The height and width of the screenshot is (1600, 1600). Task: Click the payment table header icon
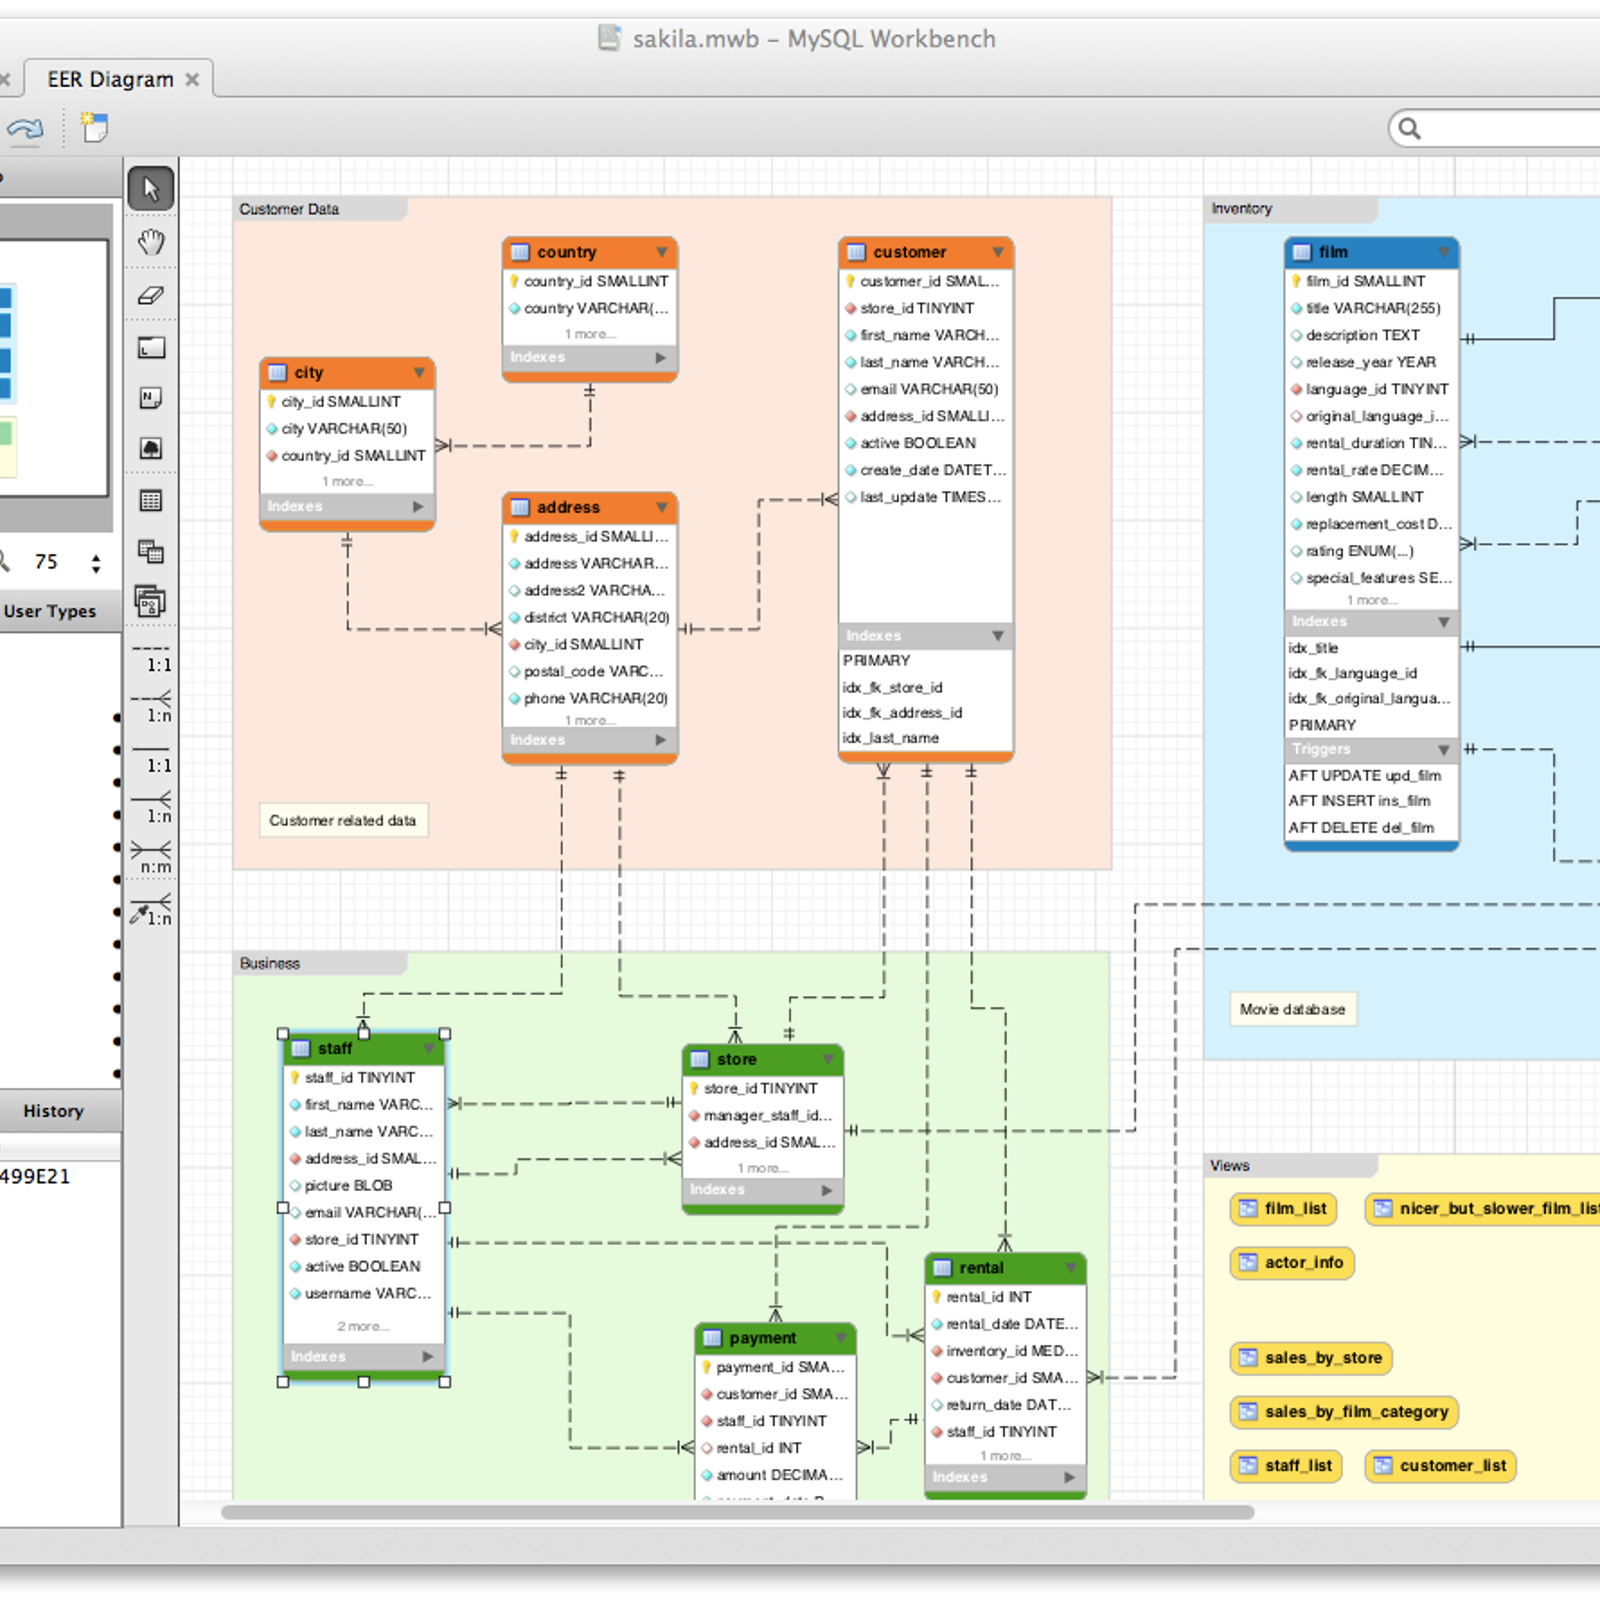(712, 1338)
